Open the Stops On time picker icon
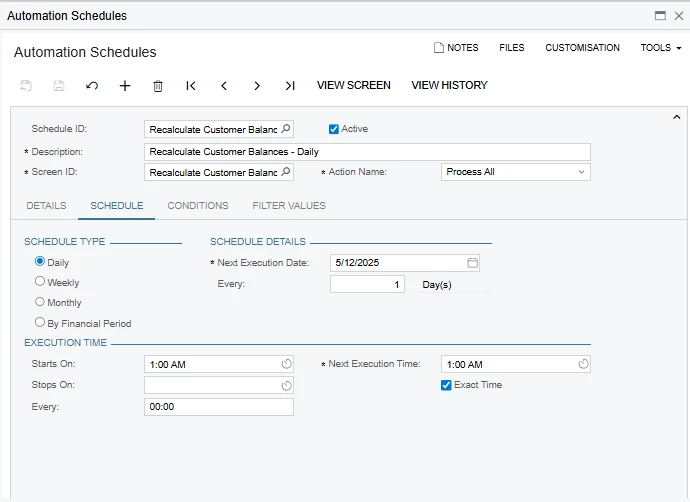 click(286, 385)
